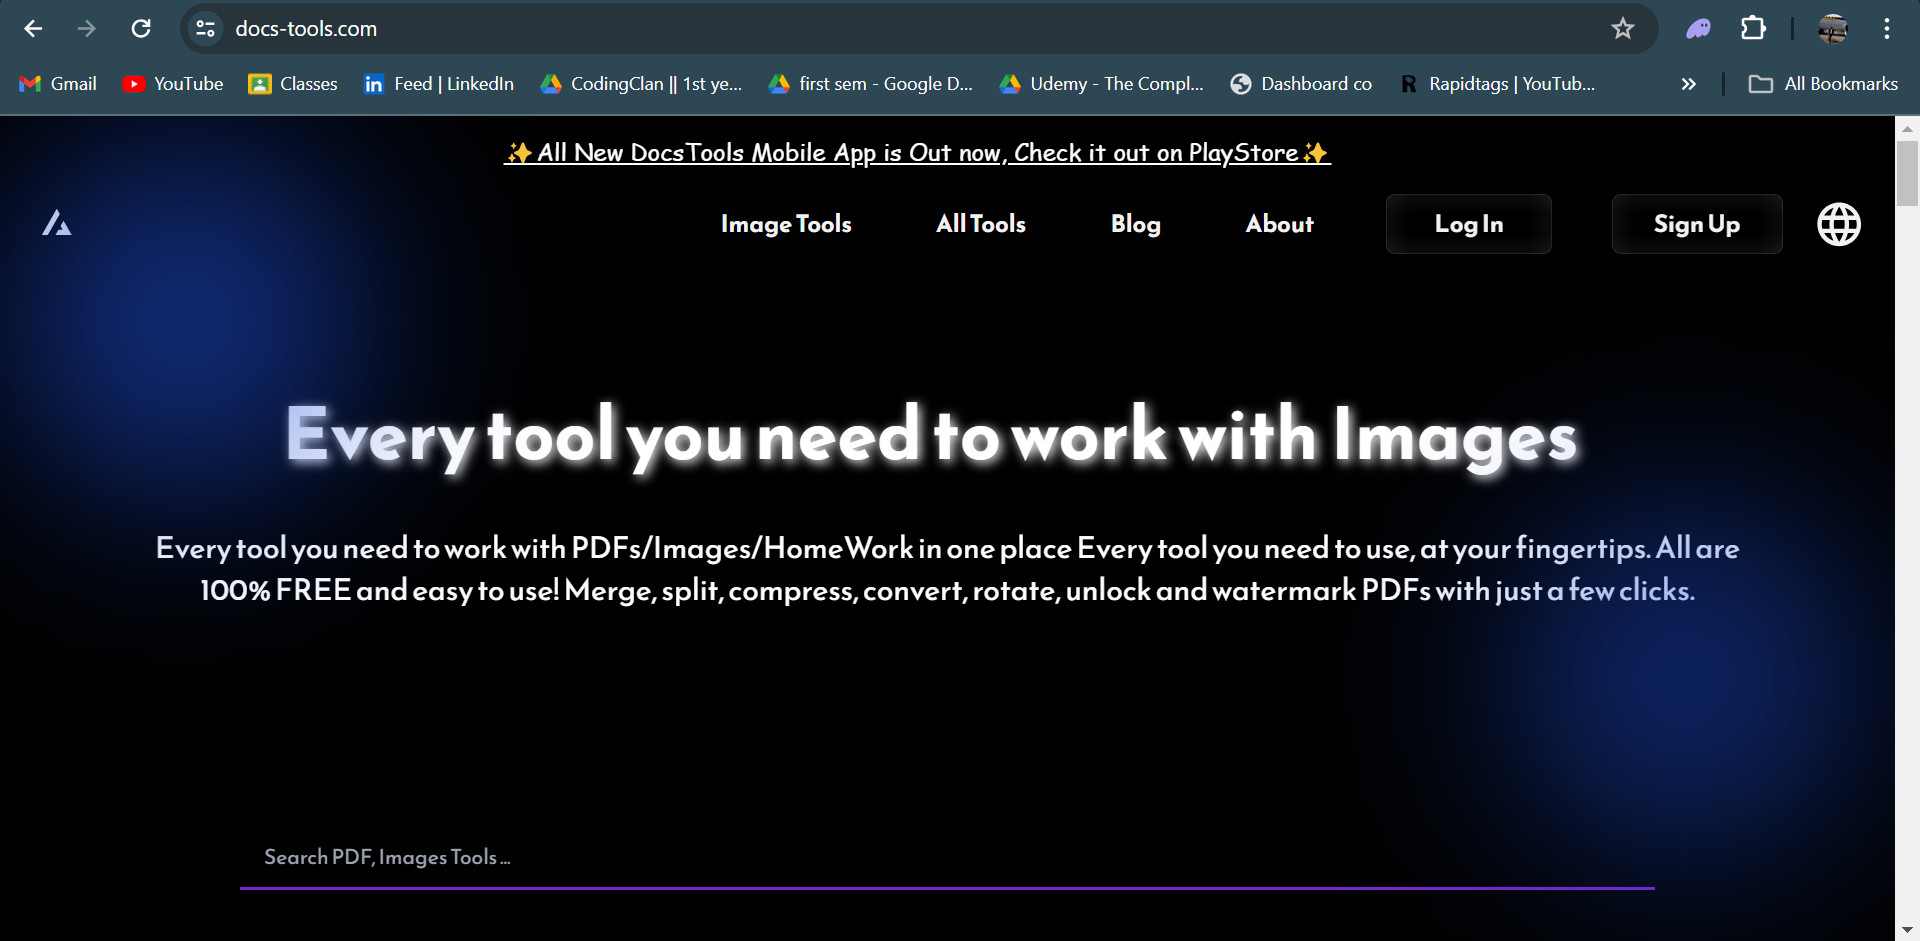Click the Log In button

(1468, 224)
